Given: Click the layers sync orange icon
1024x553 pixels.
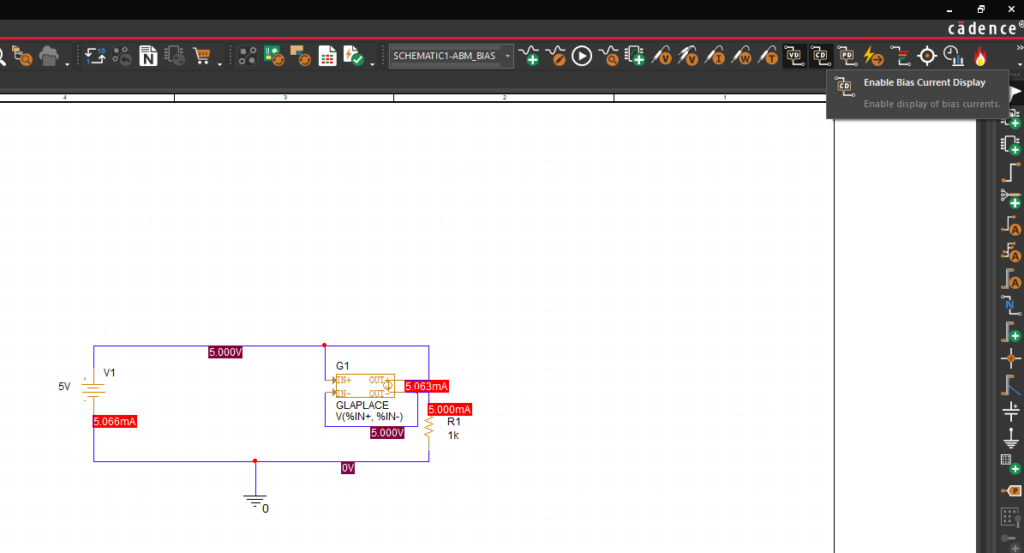Looking at the screenshot, I should 300,56.
